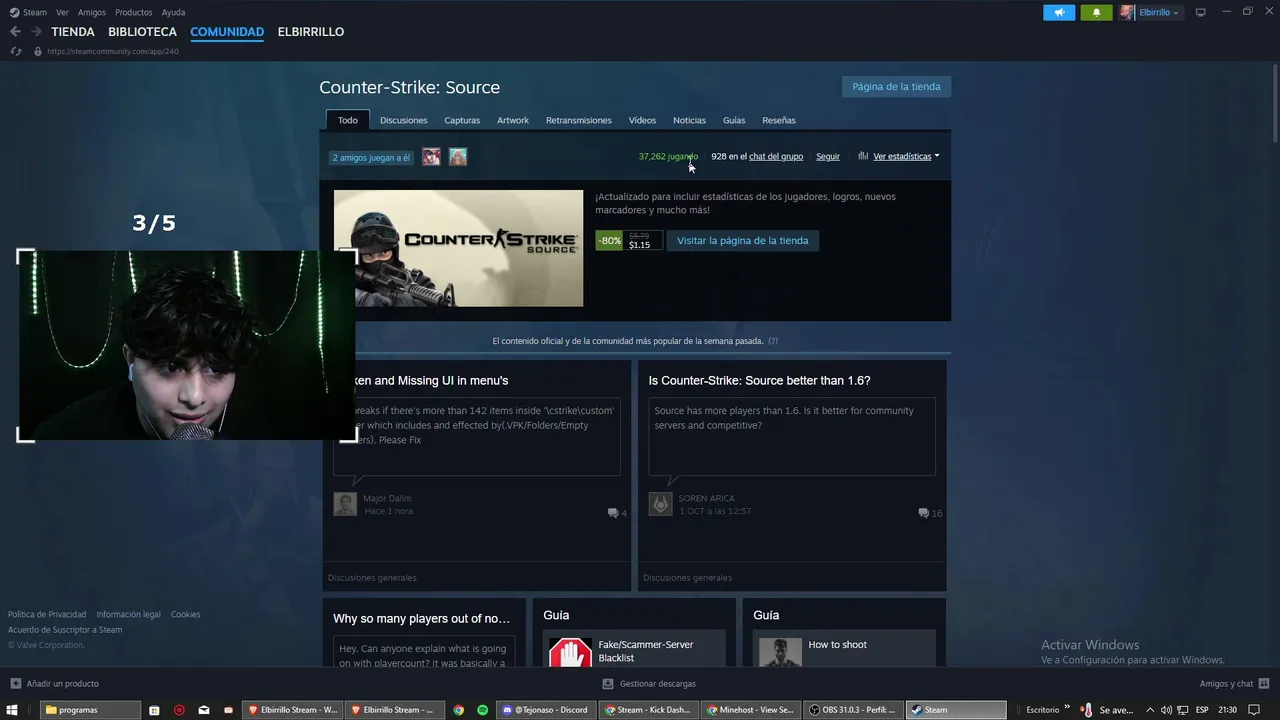The image size is (1280, 720).
Task: Open the Ayuda menu
Action: pos(173,12)
